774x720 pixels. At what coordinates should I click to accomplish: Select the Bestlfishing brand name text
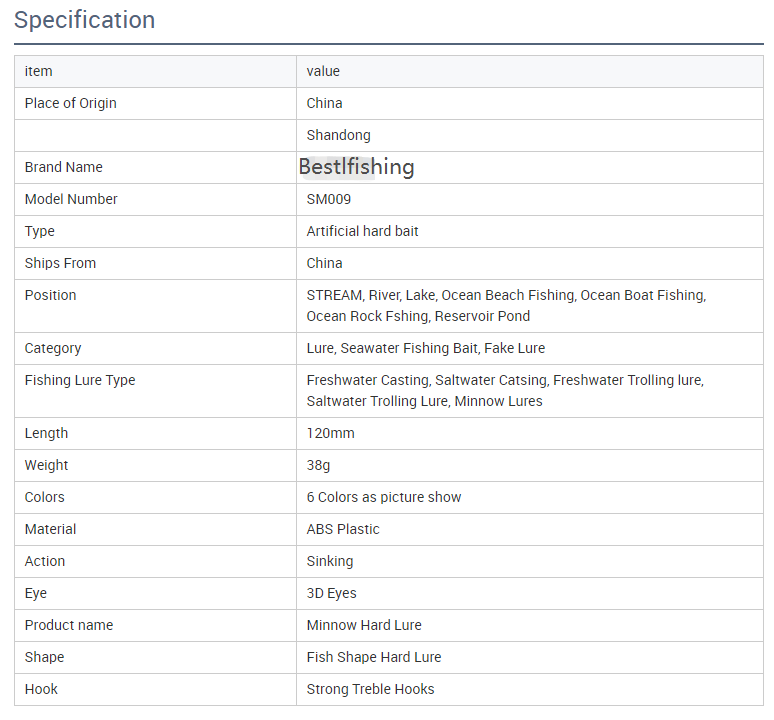tap(356, 167)
